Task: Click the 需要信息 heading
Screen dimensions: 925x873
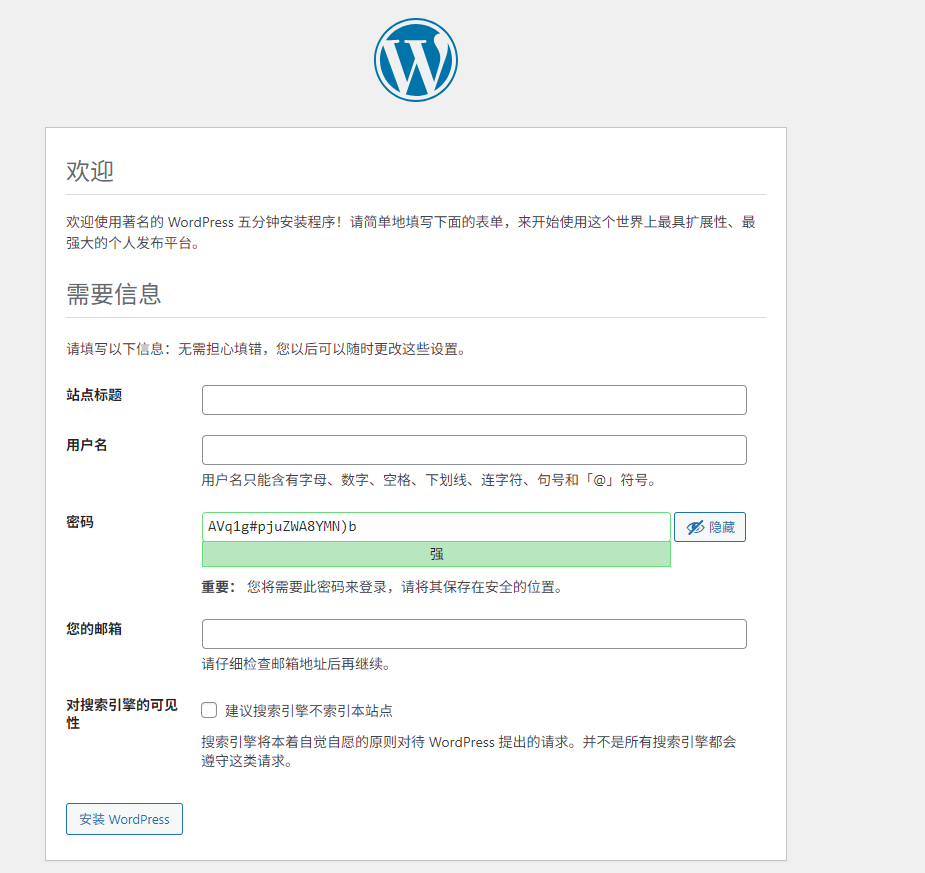Action: [x=113, y=294]
